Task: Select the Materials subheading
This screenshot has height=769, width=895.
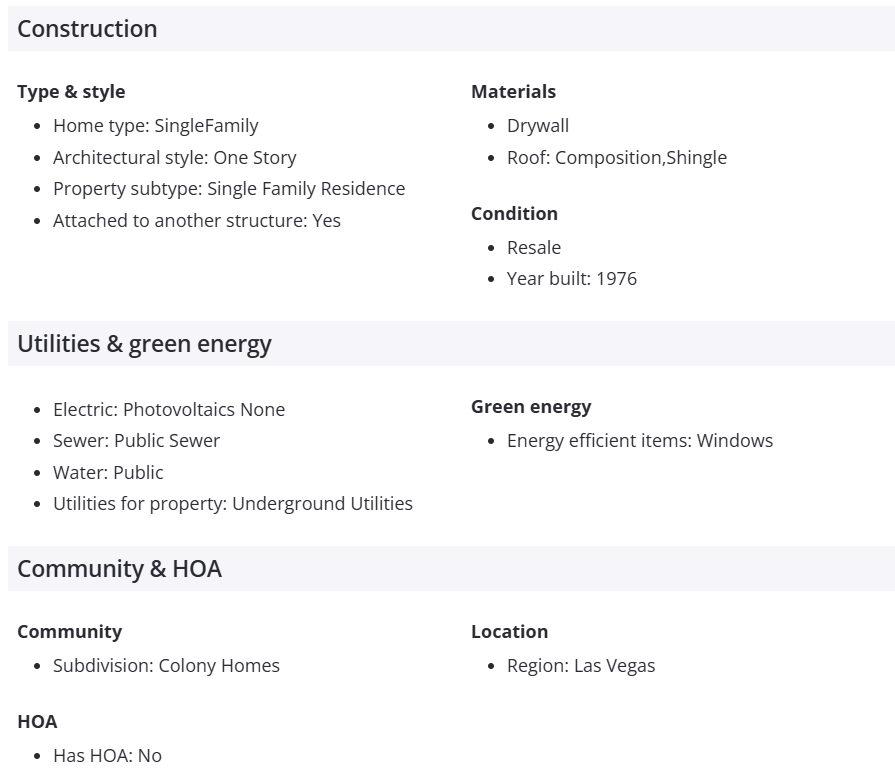Action: coord(513,92)
